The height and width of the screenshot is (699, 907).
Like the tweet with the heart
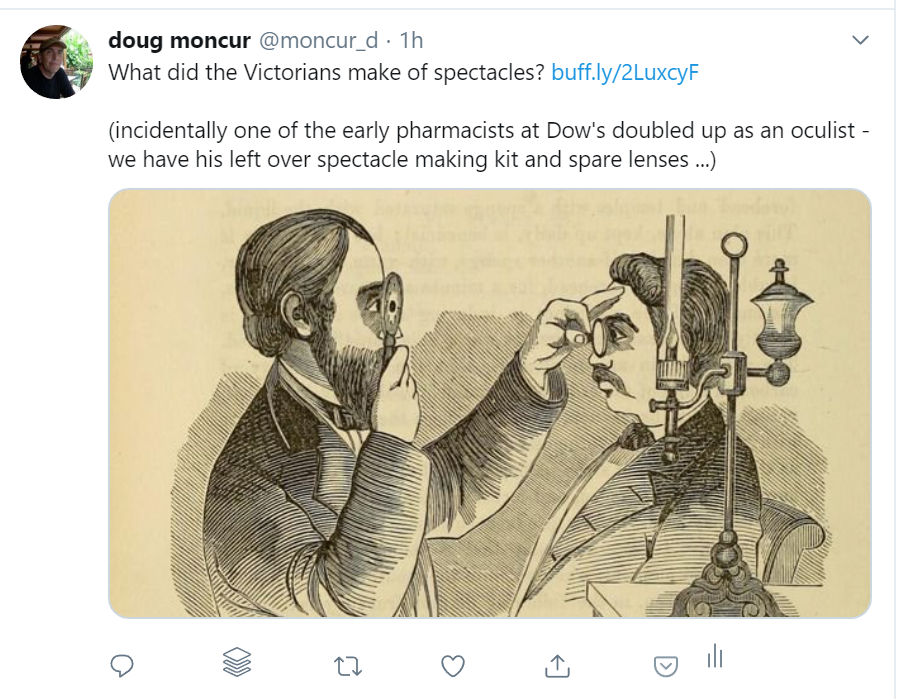coord(453,664)
